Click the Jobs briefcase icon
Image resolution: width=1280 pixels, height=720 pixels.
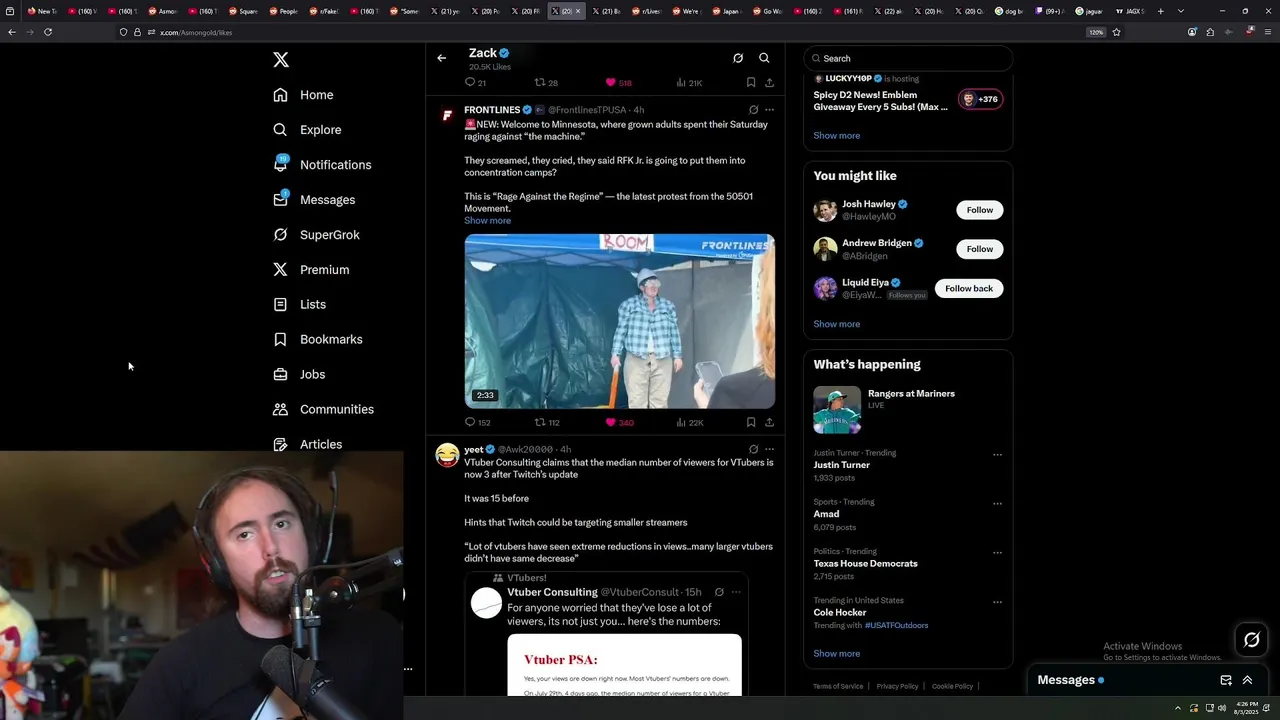[x=280, y=374]
